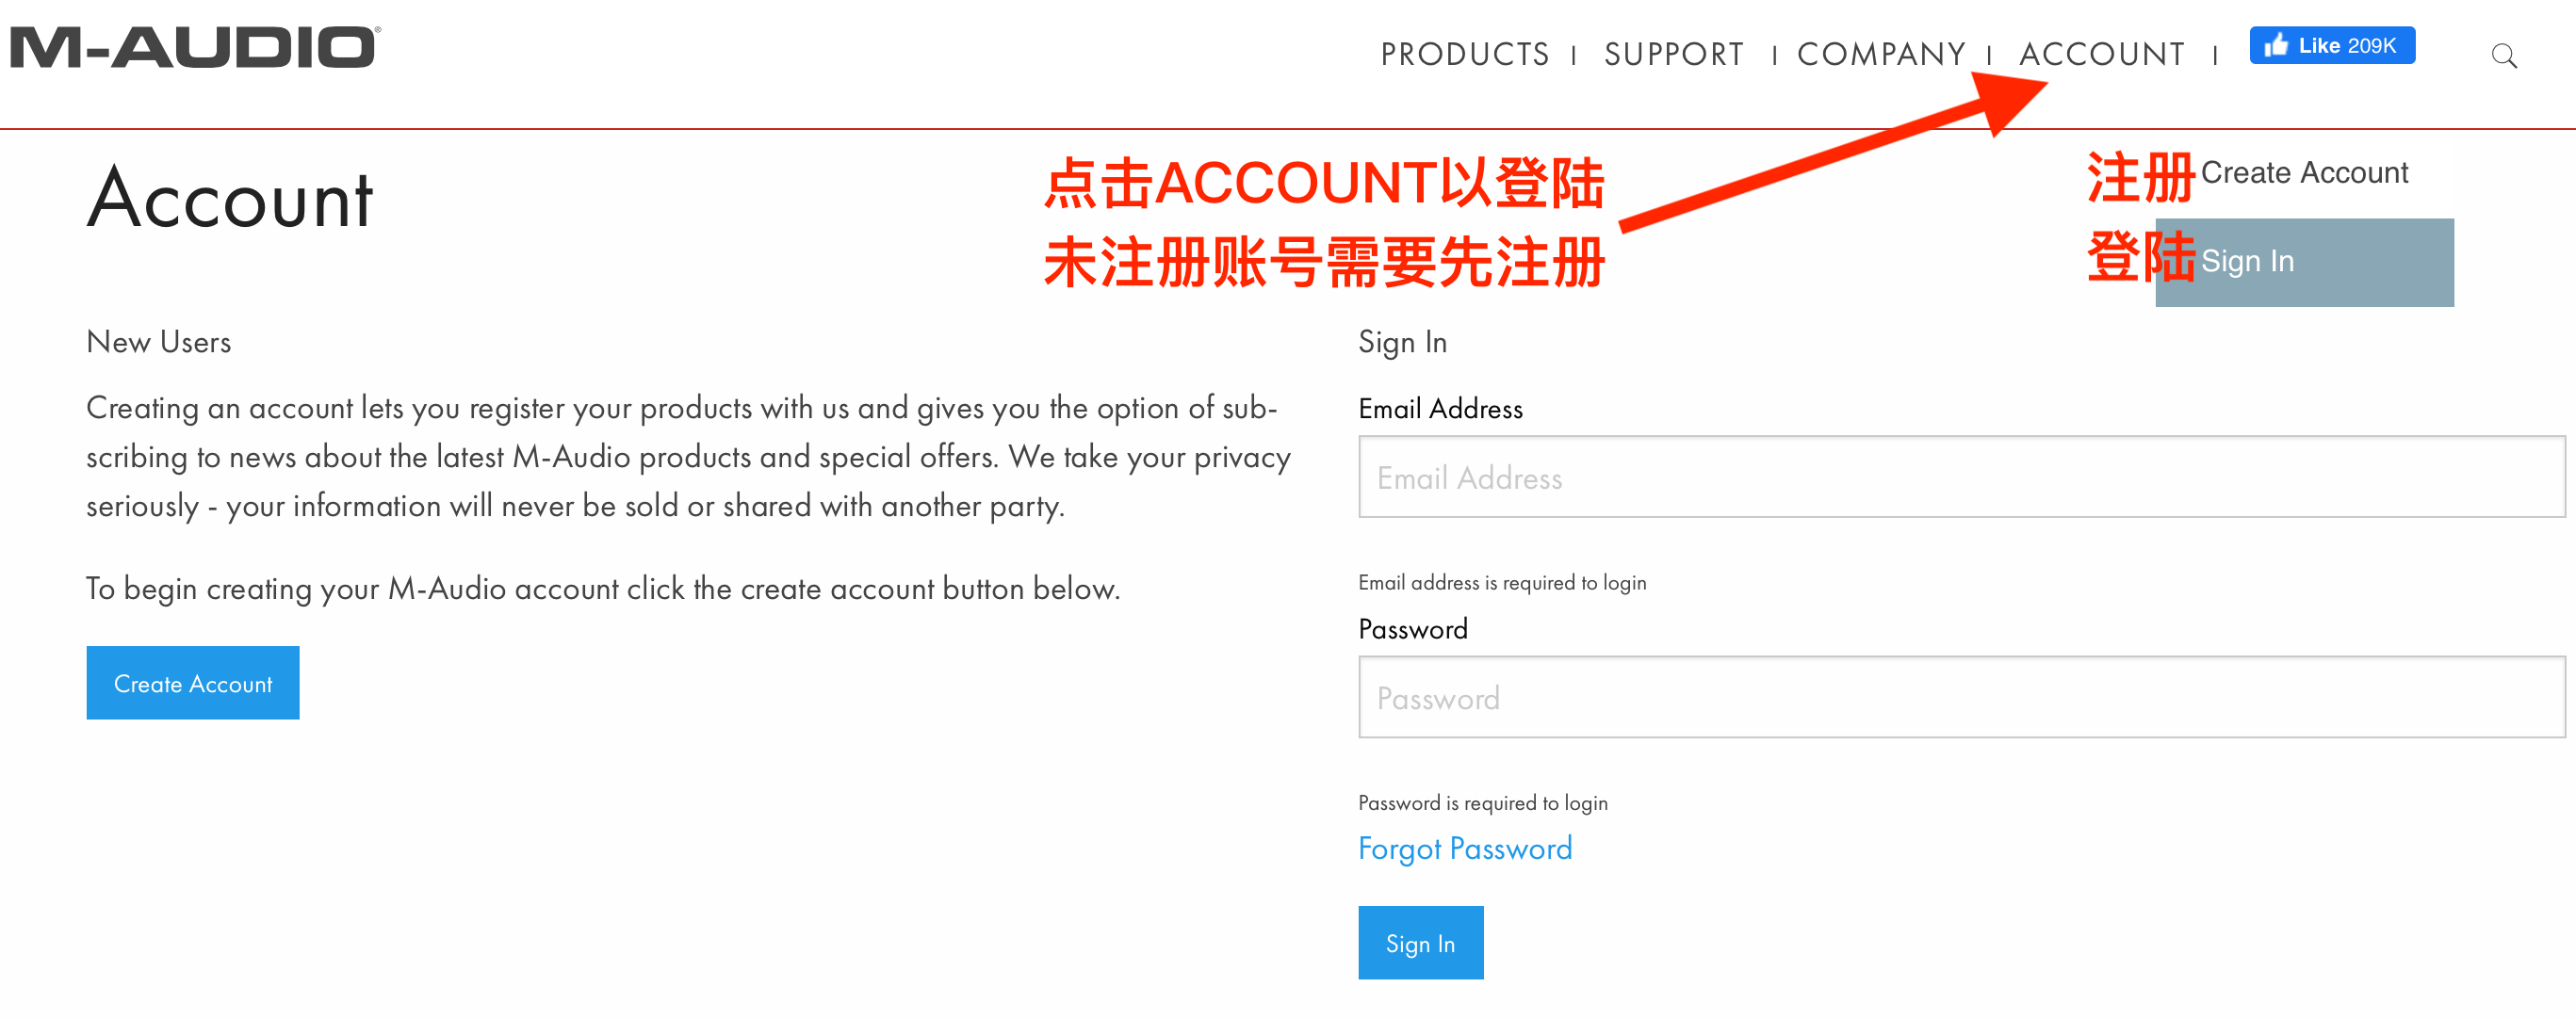
Task: Click the Facebook Like thumbs-up button
Action: click(2332, 46)
